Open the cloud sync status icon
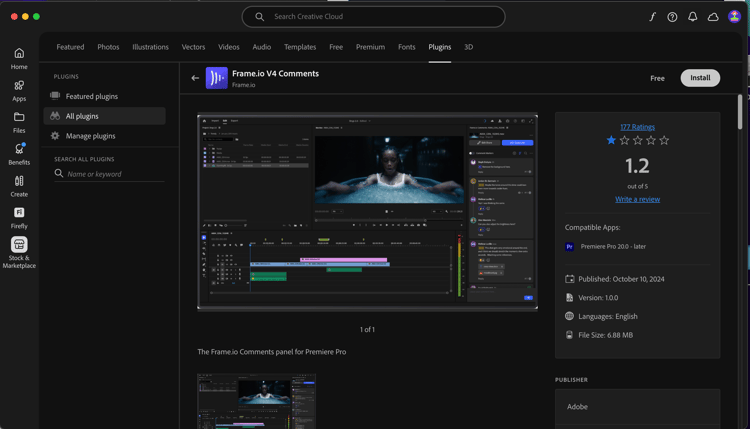Screen dimensions: 750x429 click(713, 17)
